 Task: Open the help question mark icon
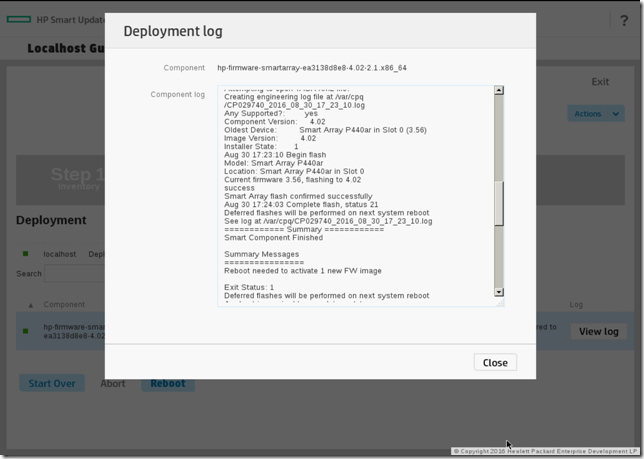(624, 20)
